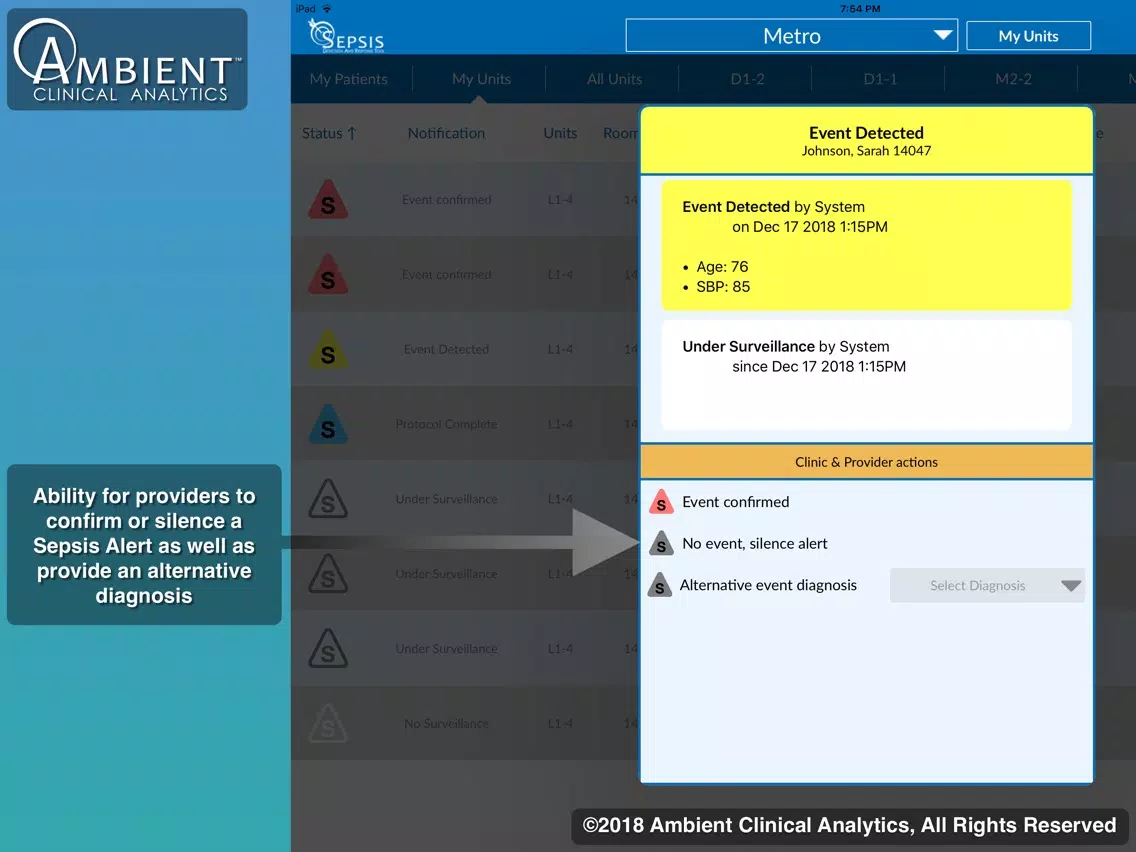Select the faded No Surveillance icon
This screenshot has width=1136, height=852.
328,724
